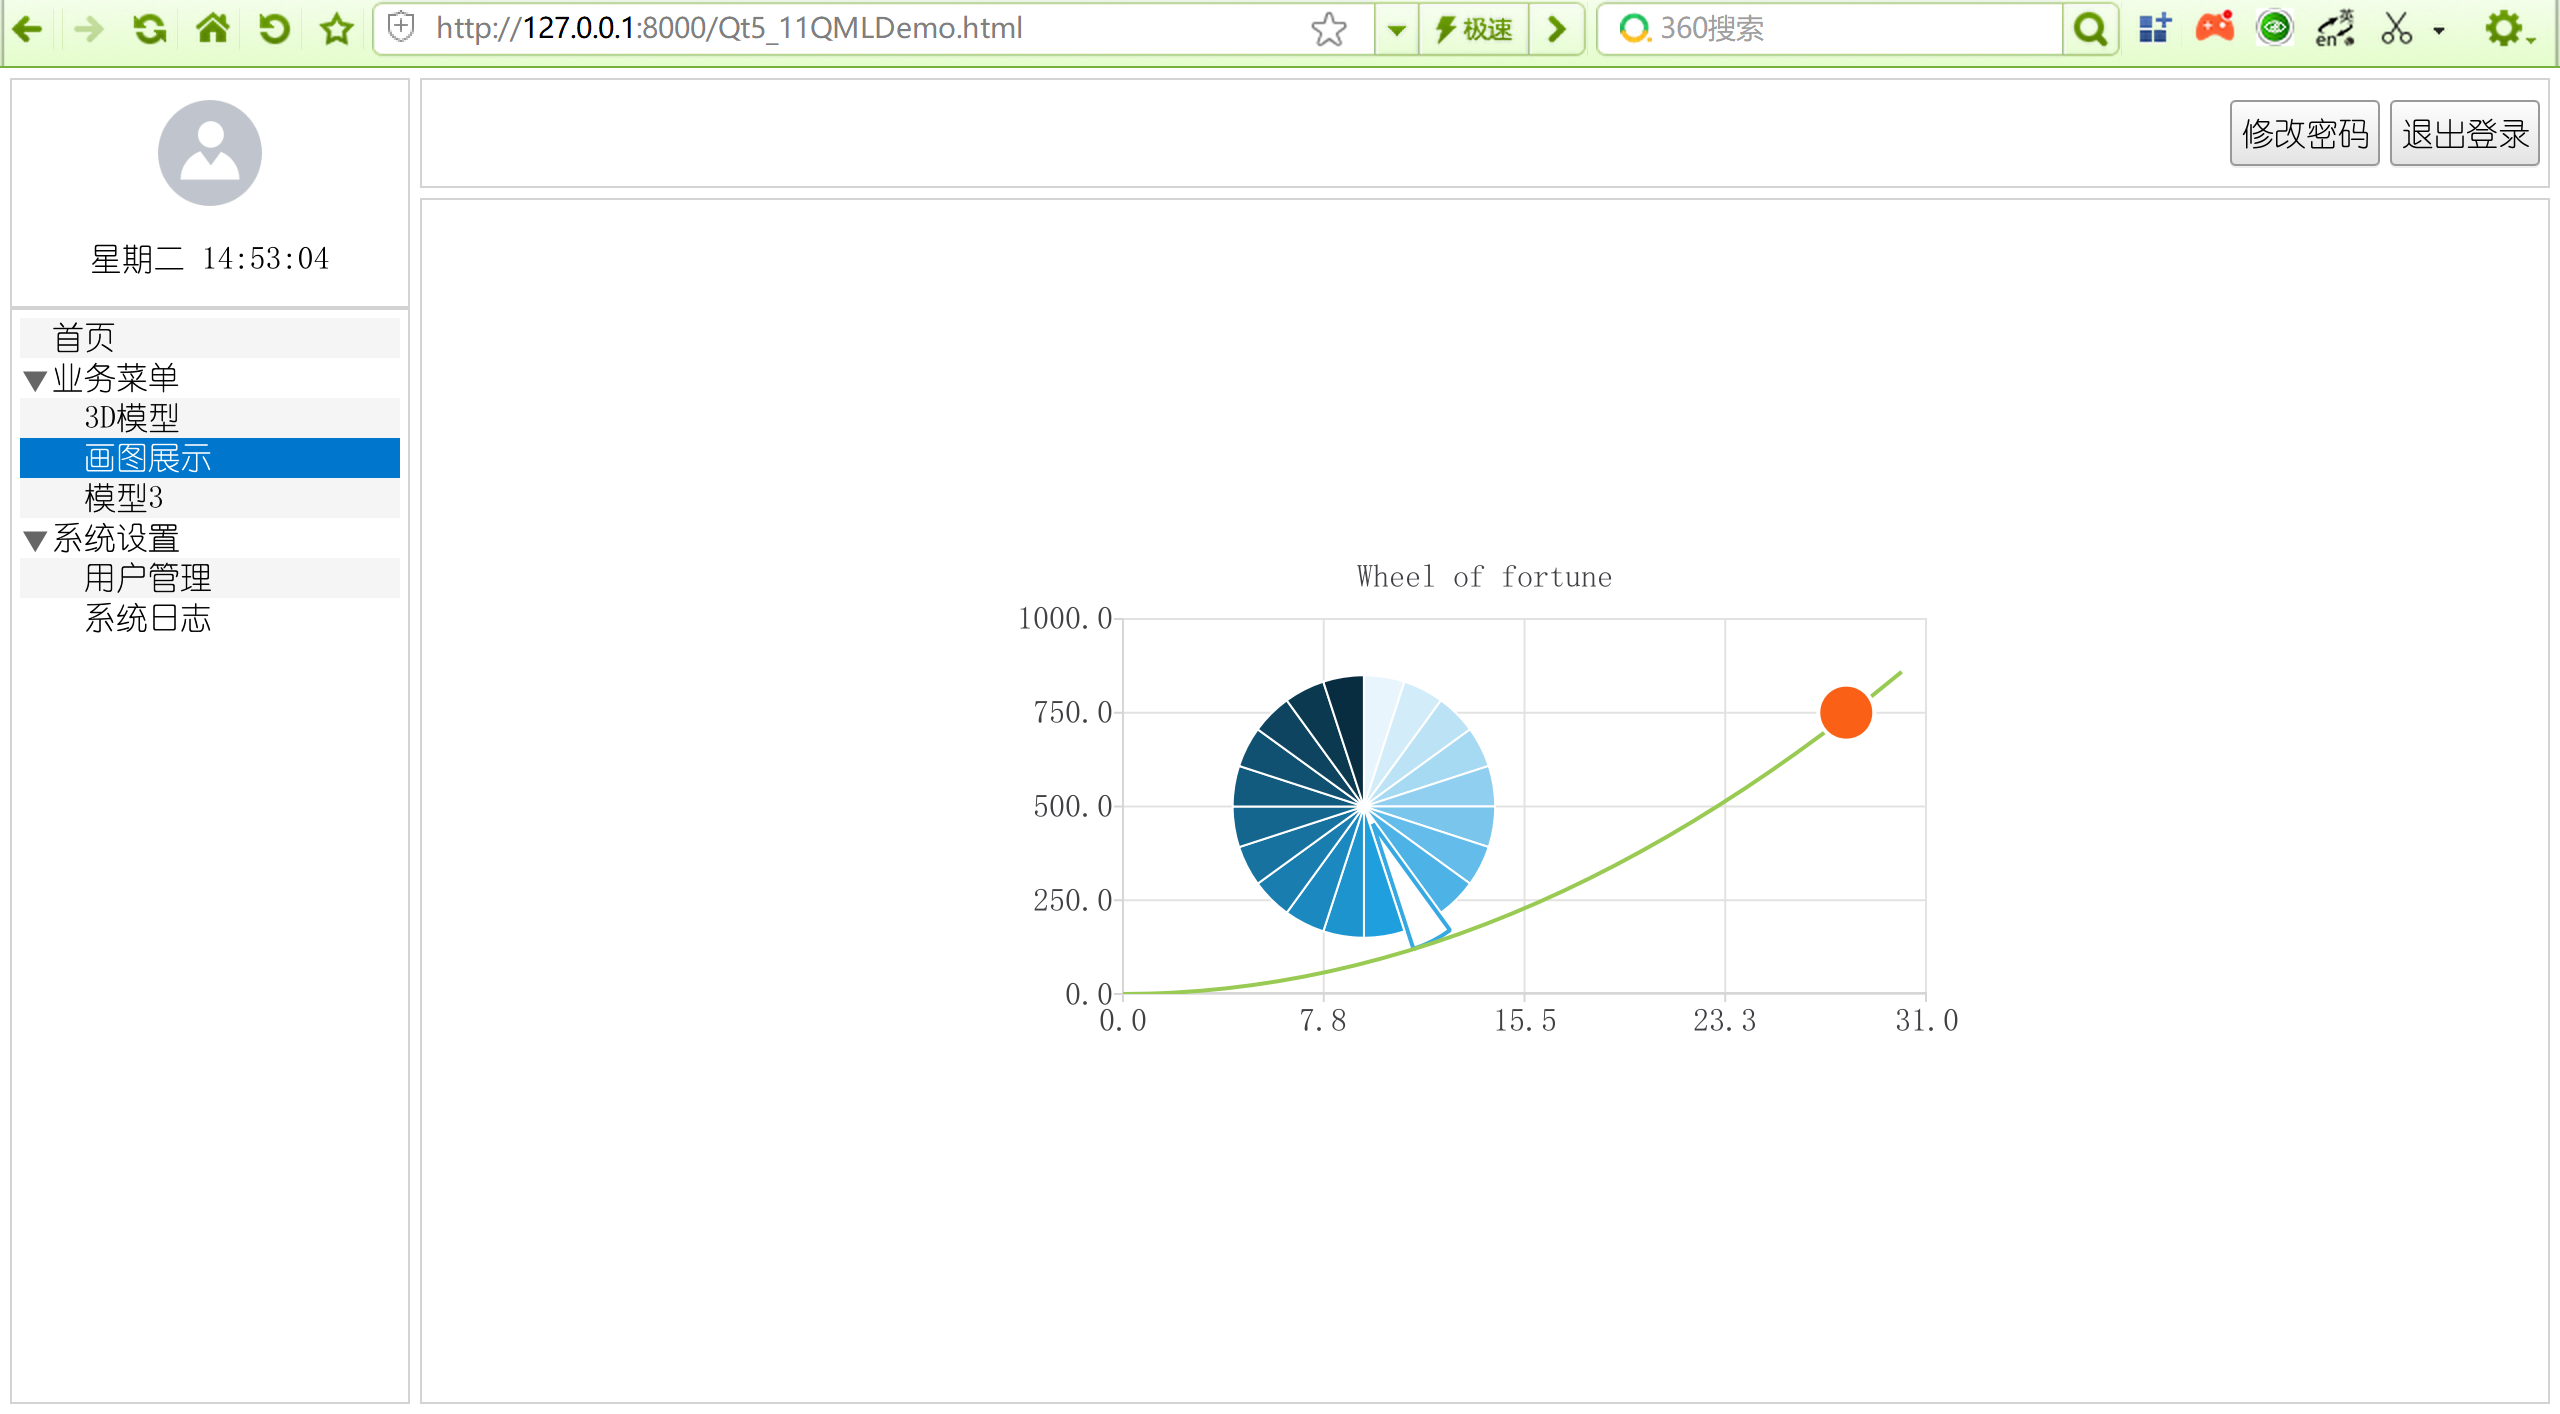Click the undo restore tab icon
2560x1414 pixels.
click(x=274, y=28)
